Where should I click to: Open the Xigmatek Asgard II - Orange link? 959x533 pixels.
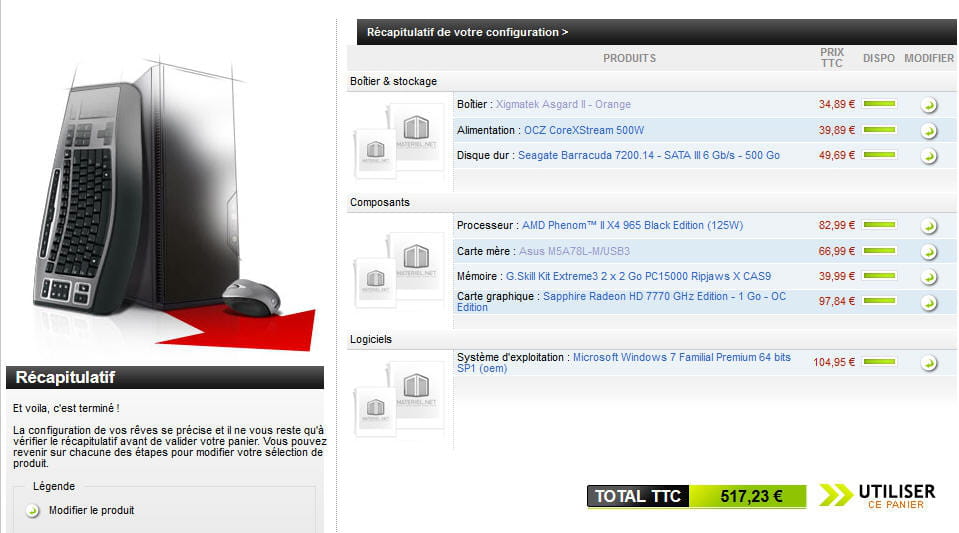pos(563,104)
